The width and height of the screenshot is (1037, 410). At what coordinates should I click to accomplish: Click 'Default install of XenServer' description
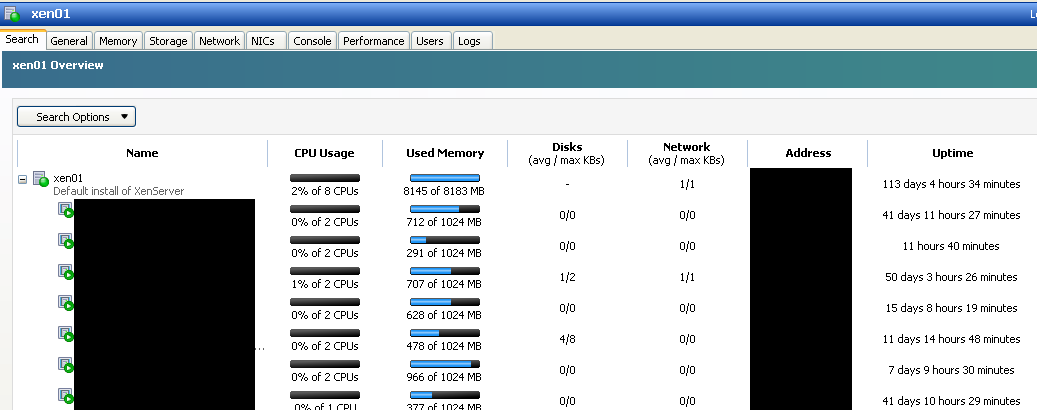[118, 191]
